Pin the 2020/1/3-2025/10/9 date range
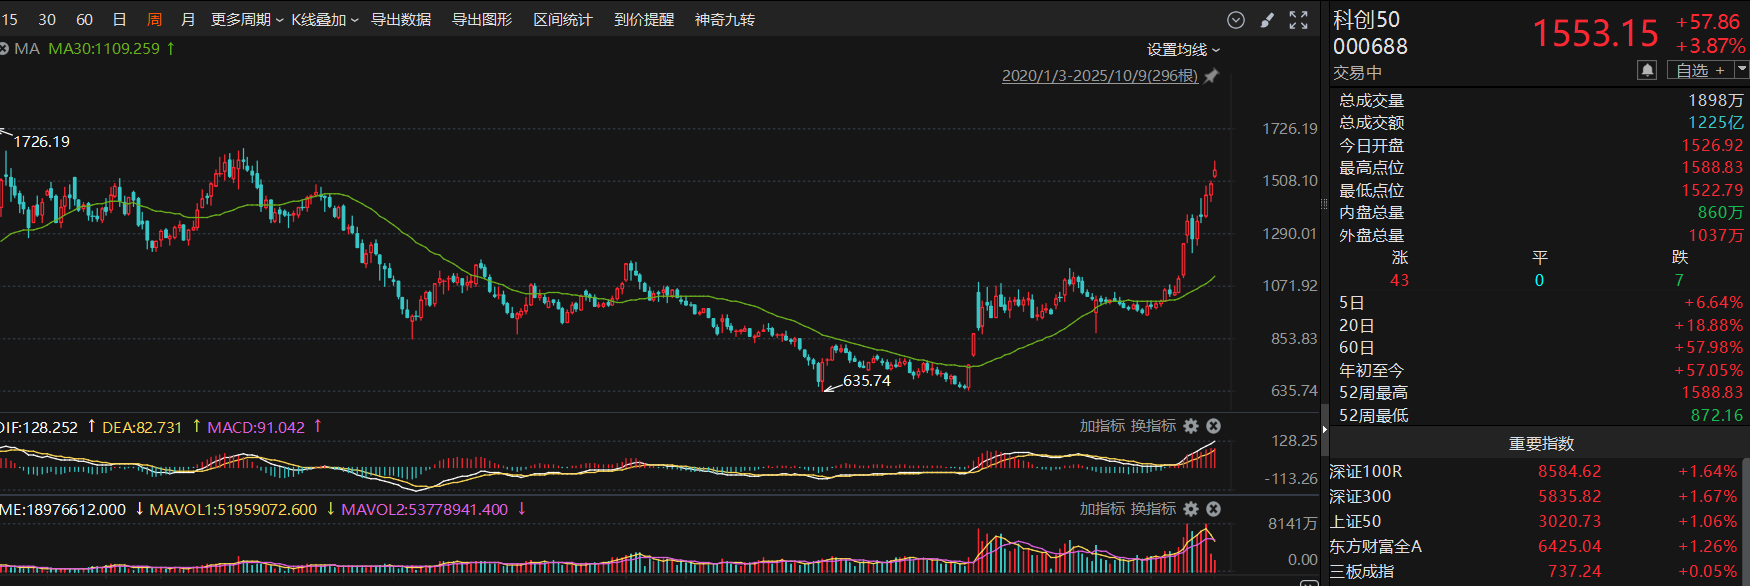The image size is (1750, 586). coord(1212,76)
